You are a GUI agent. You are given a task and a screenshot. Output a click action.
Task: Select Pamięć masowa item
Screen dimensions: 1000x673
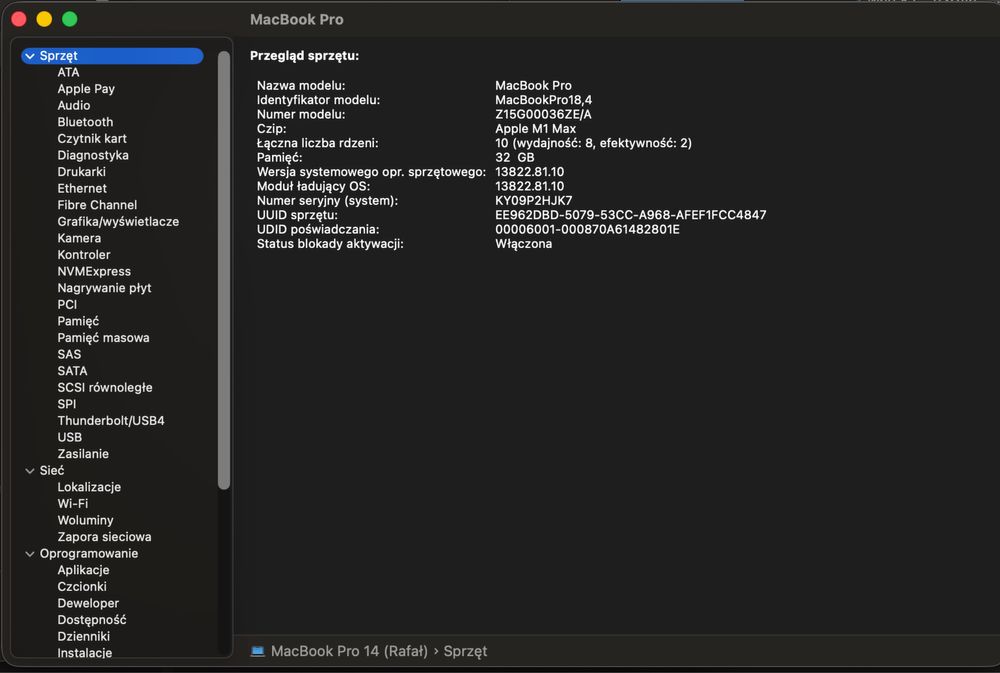(x=103, y=337)
